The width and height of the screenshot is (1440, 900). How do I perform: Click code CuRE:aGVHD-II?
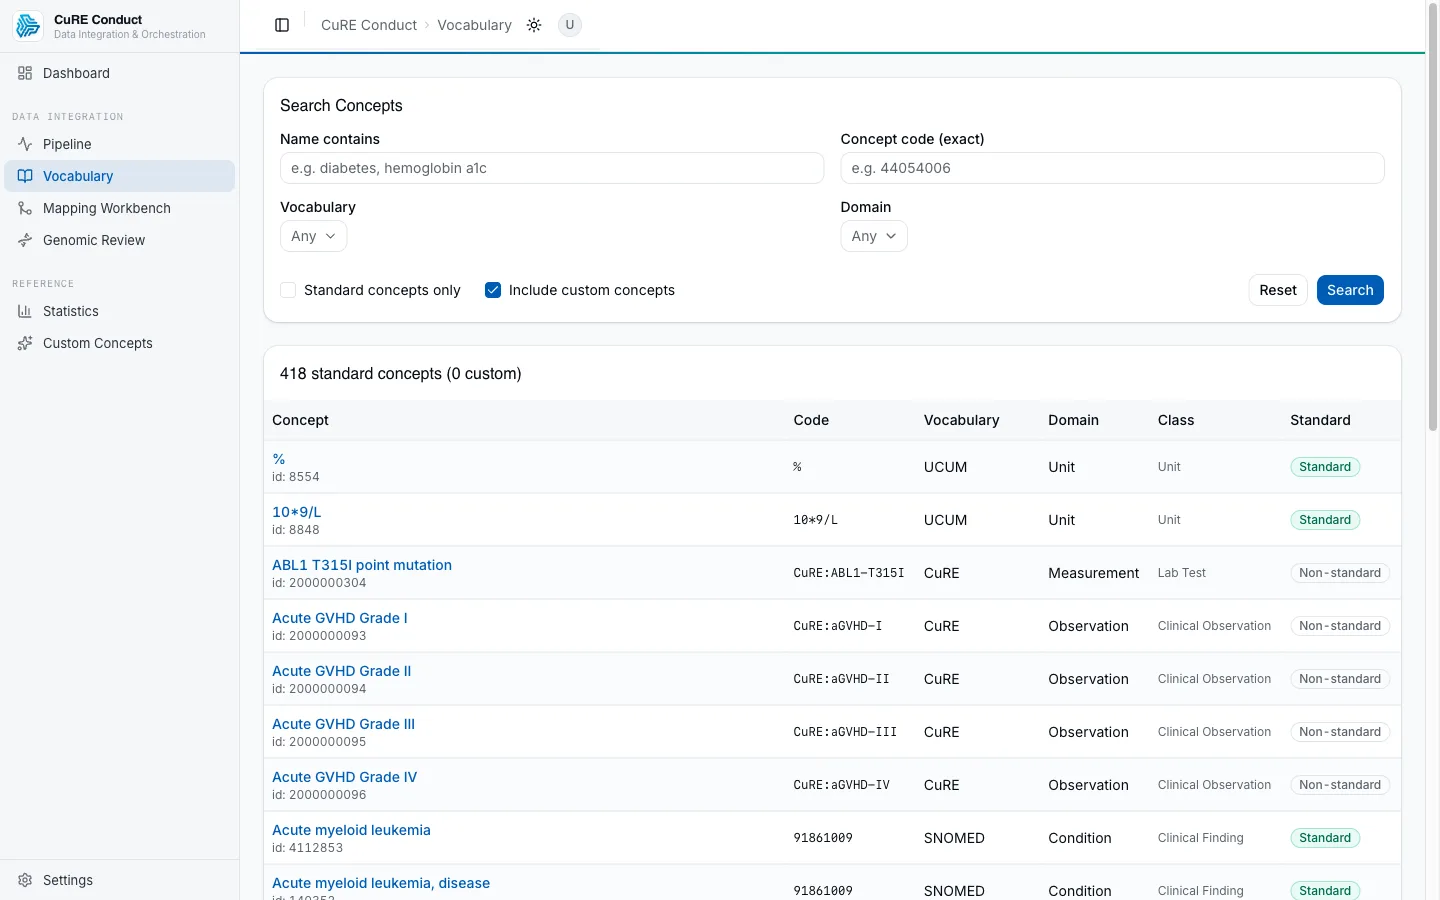click(841, 679)
